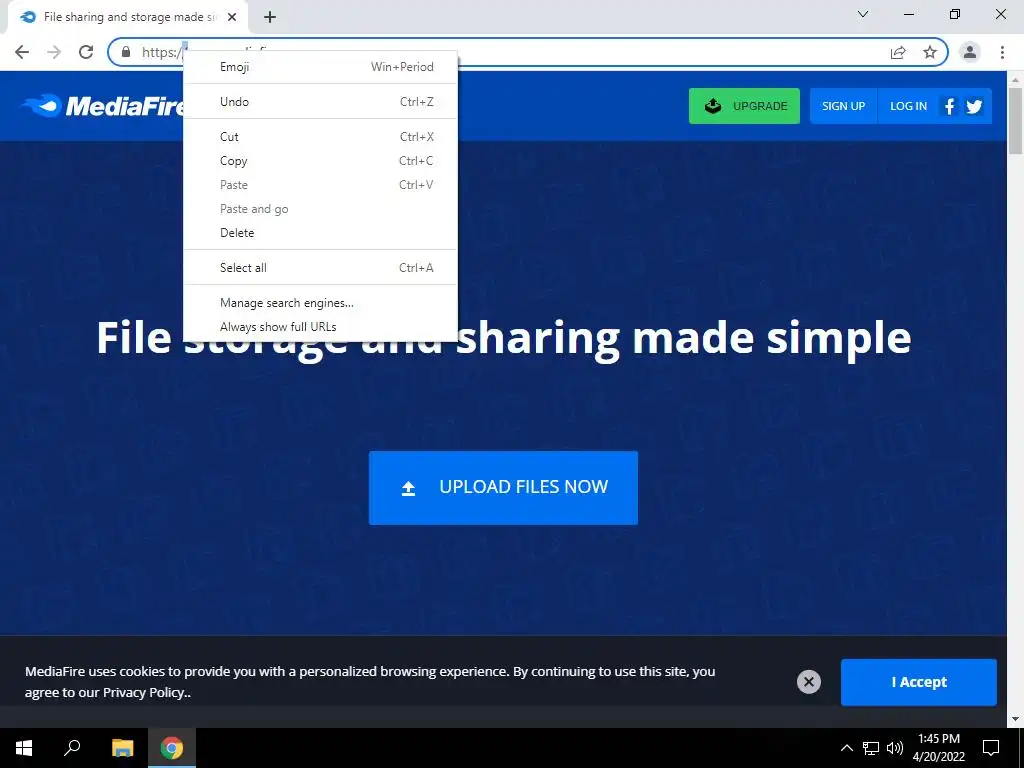The width and height of the screenshot is (1024, 768).
Task: Click the SIGN UP button
Action: point(843,106)
